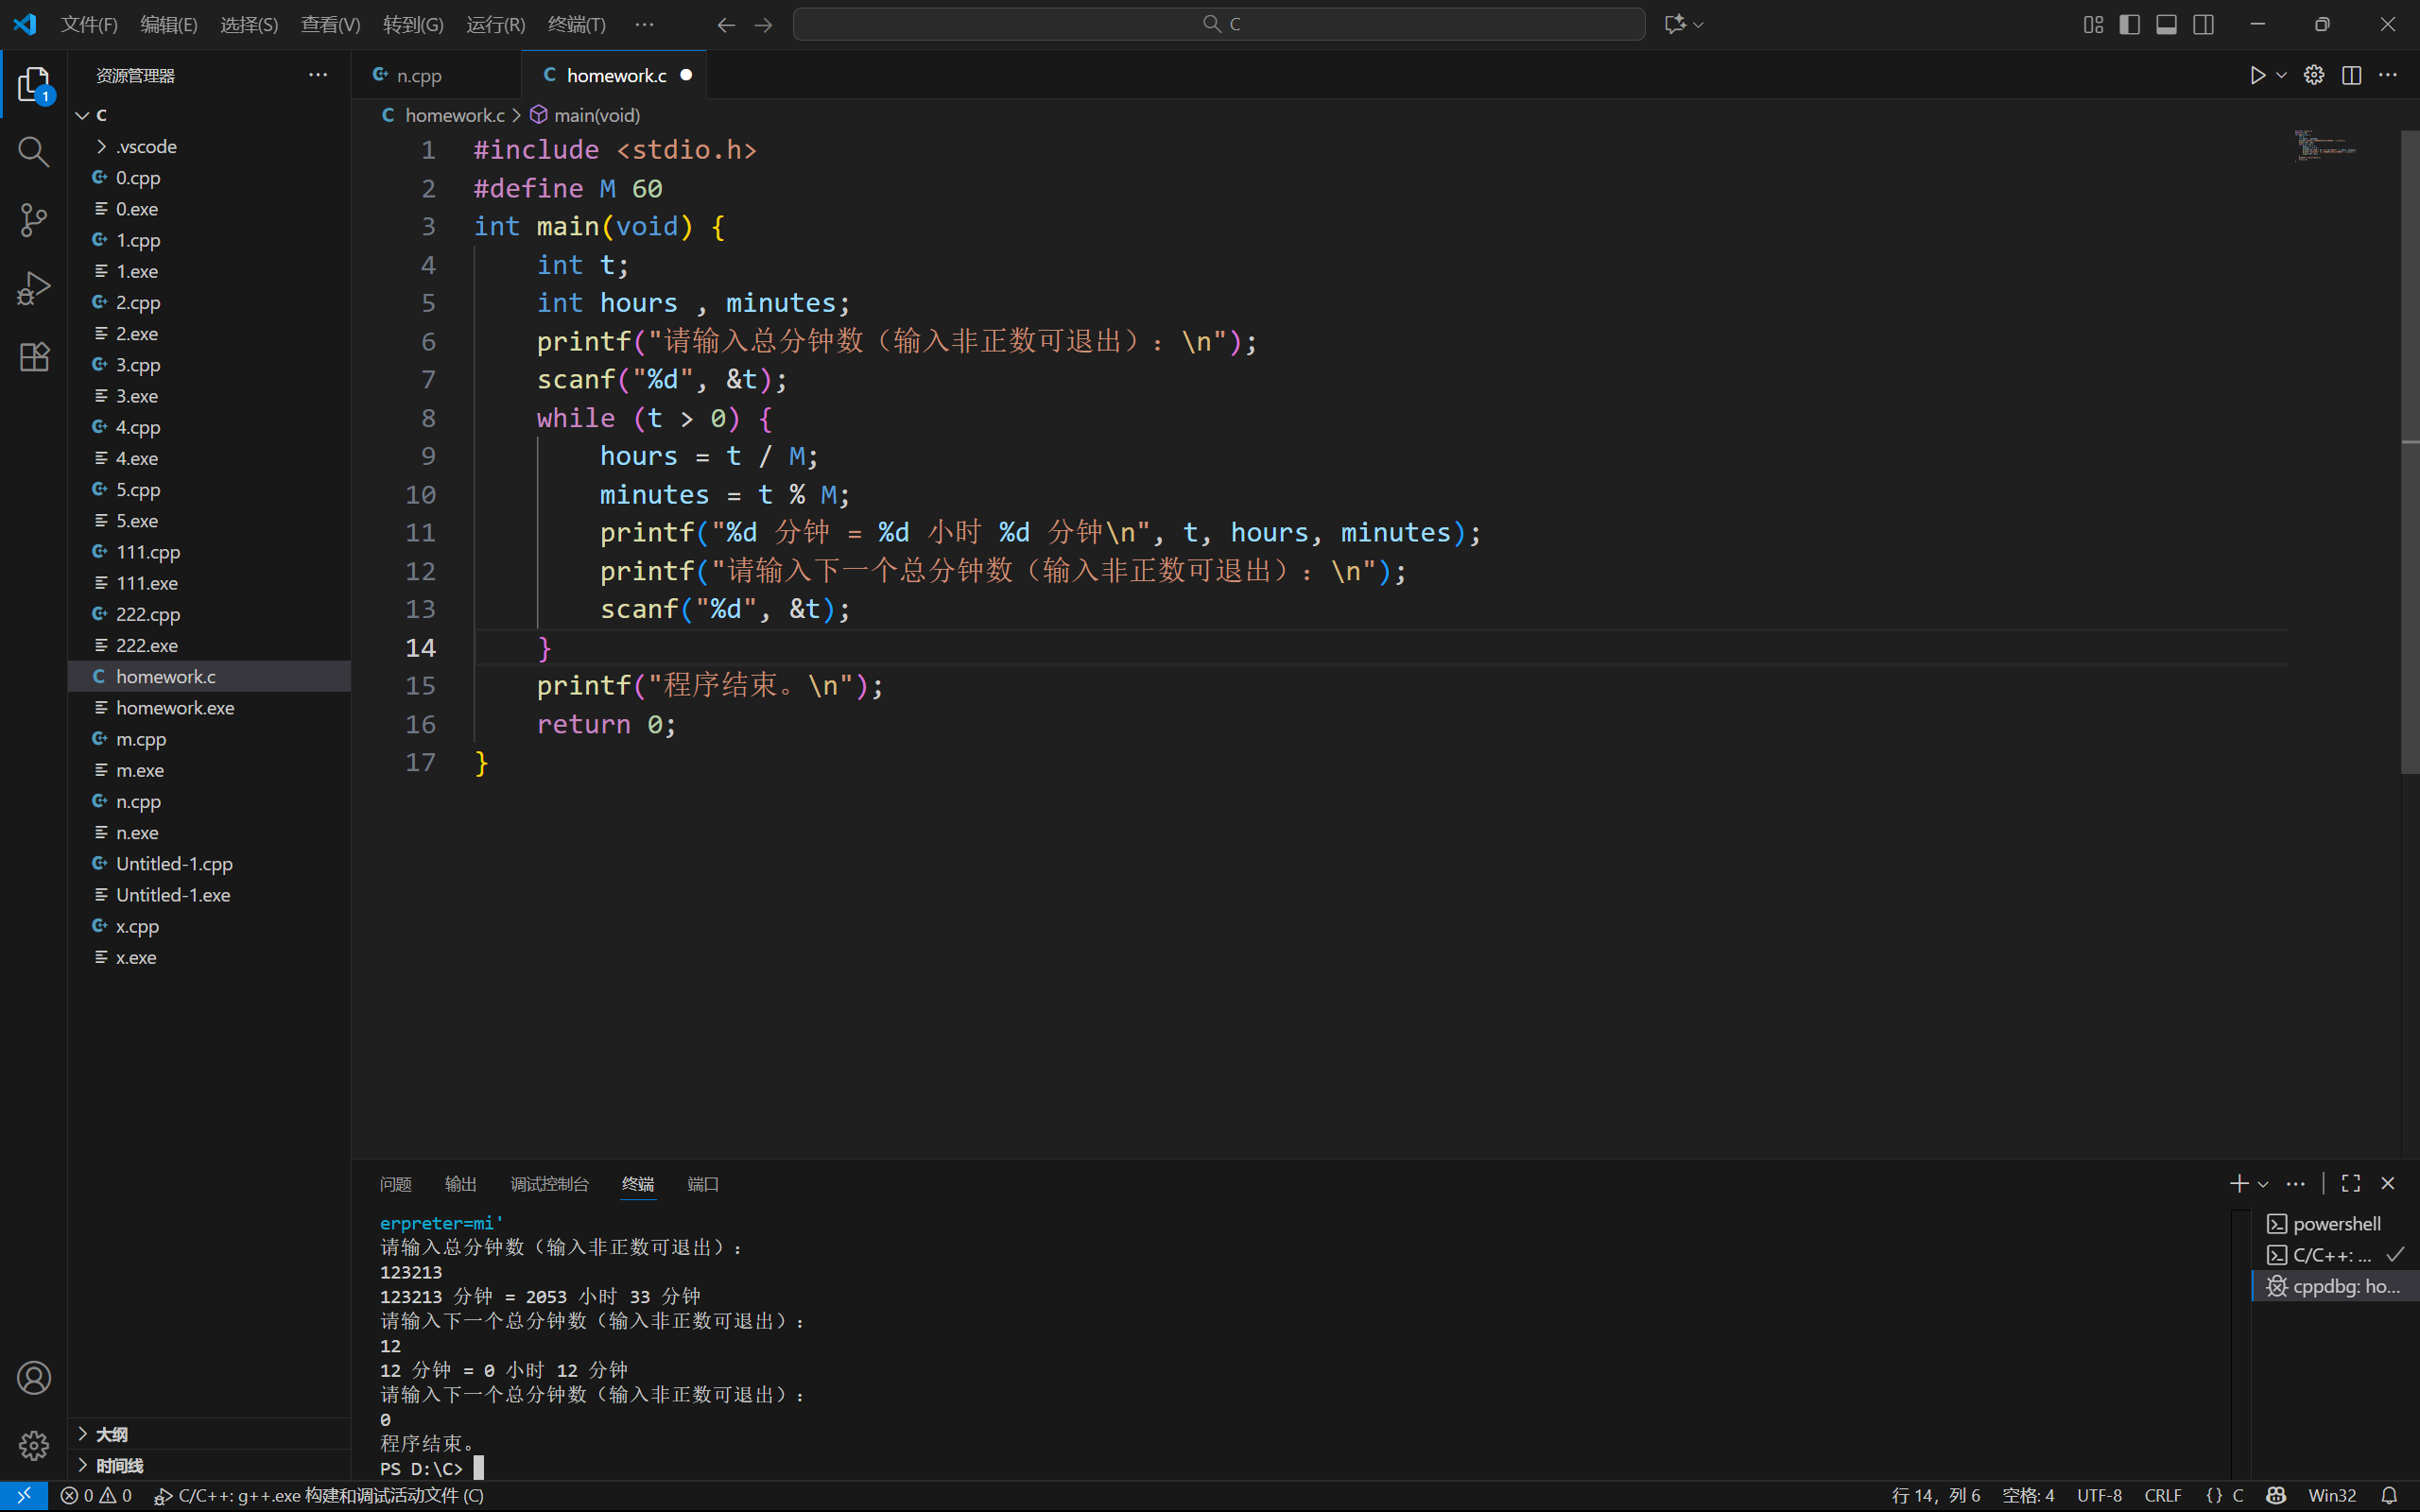The height and width of the screenshot is (1512, 2420).
Task: Click the split editor right icon
Action: point(2351,75)
